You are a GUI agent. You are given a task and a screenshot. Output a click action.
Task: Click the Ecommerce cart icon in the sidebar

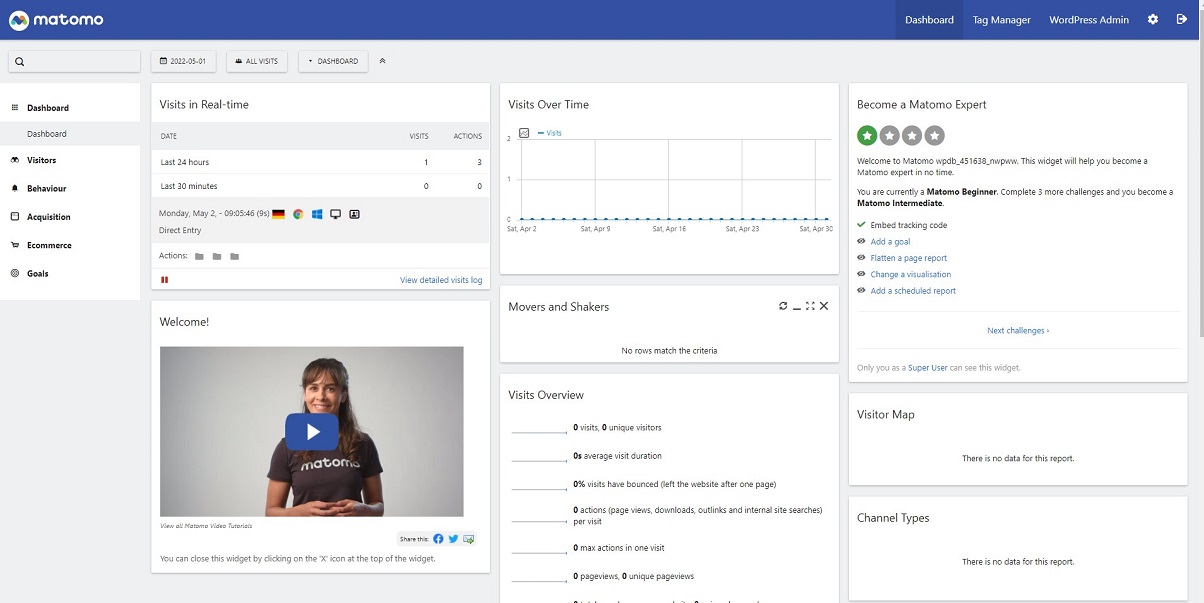pyautogui.click(x=15, y=245)
